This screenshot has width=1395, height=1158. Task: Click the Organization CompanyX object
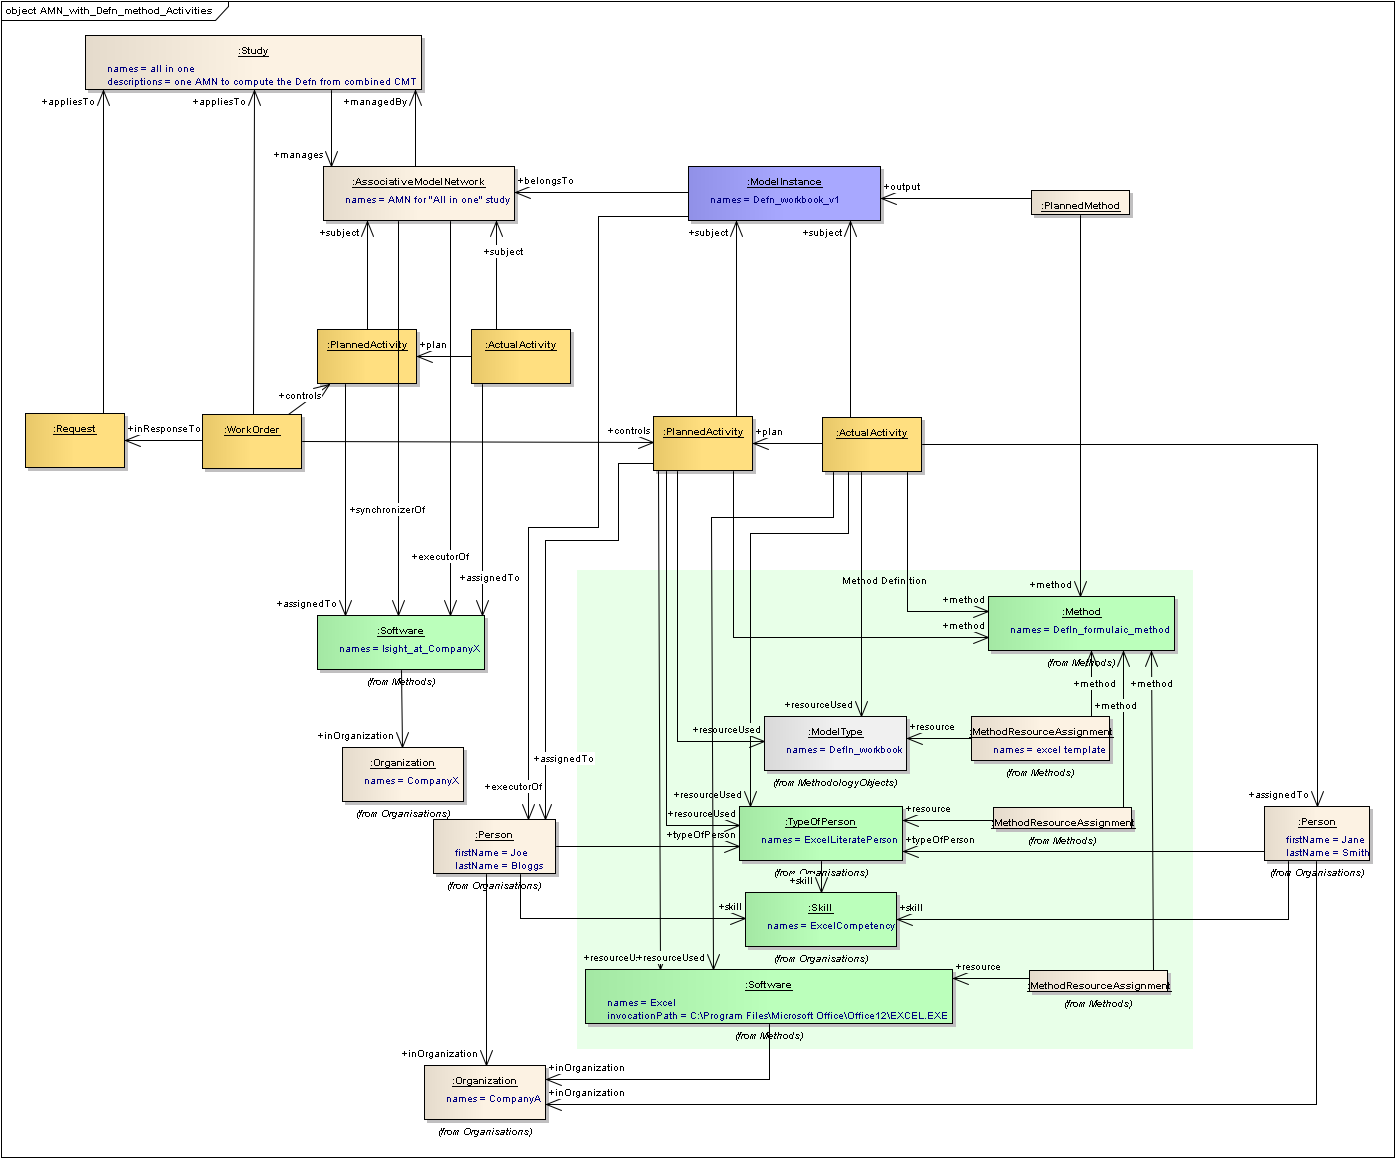click(x=403, y=773)
